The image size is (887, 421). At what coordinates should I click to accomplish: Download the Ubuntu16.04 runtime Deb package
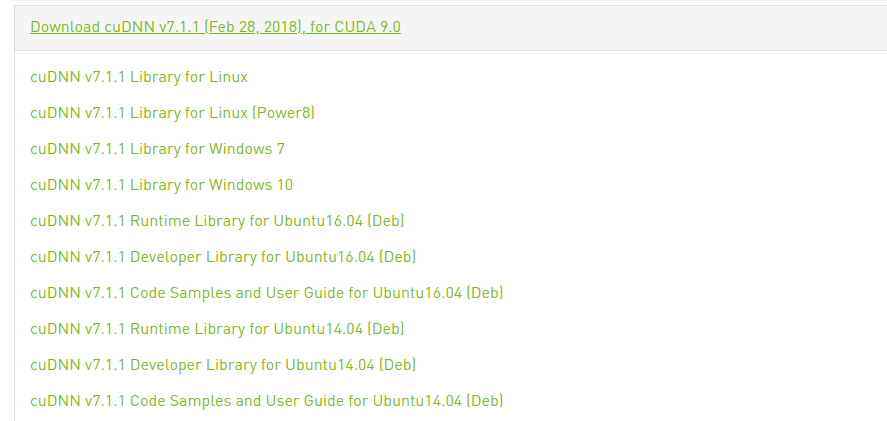click(217, 221)
